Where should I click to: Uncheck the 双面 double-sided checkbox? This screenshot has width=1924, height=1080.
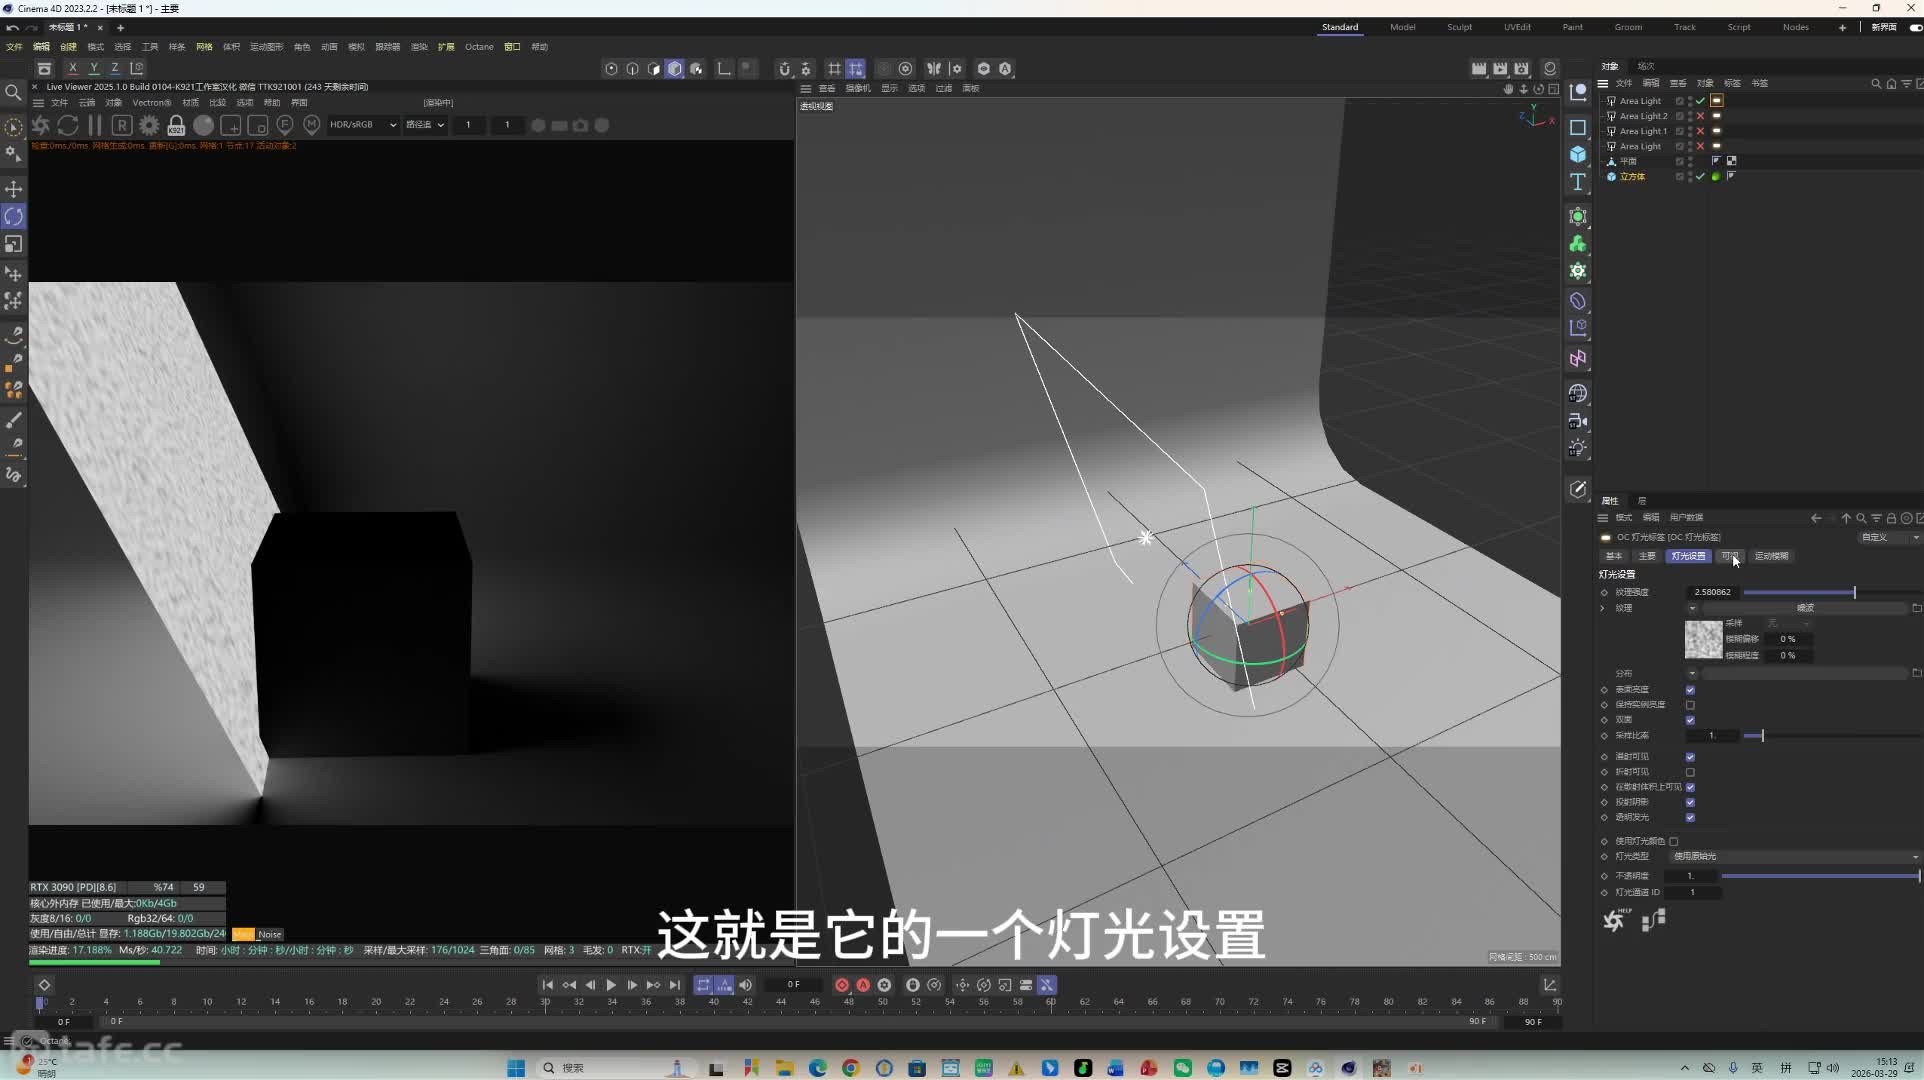tap(1690, 720)
